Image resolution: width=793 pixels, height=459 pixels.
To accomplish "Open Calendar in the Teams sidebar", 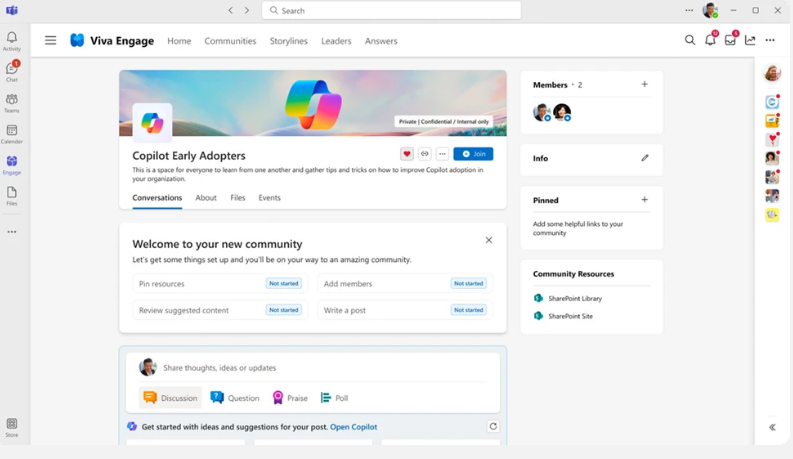I will click(12, 134).
